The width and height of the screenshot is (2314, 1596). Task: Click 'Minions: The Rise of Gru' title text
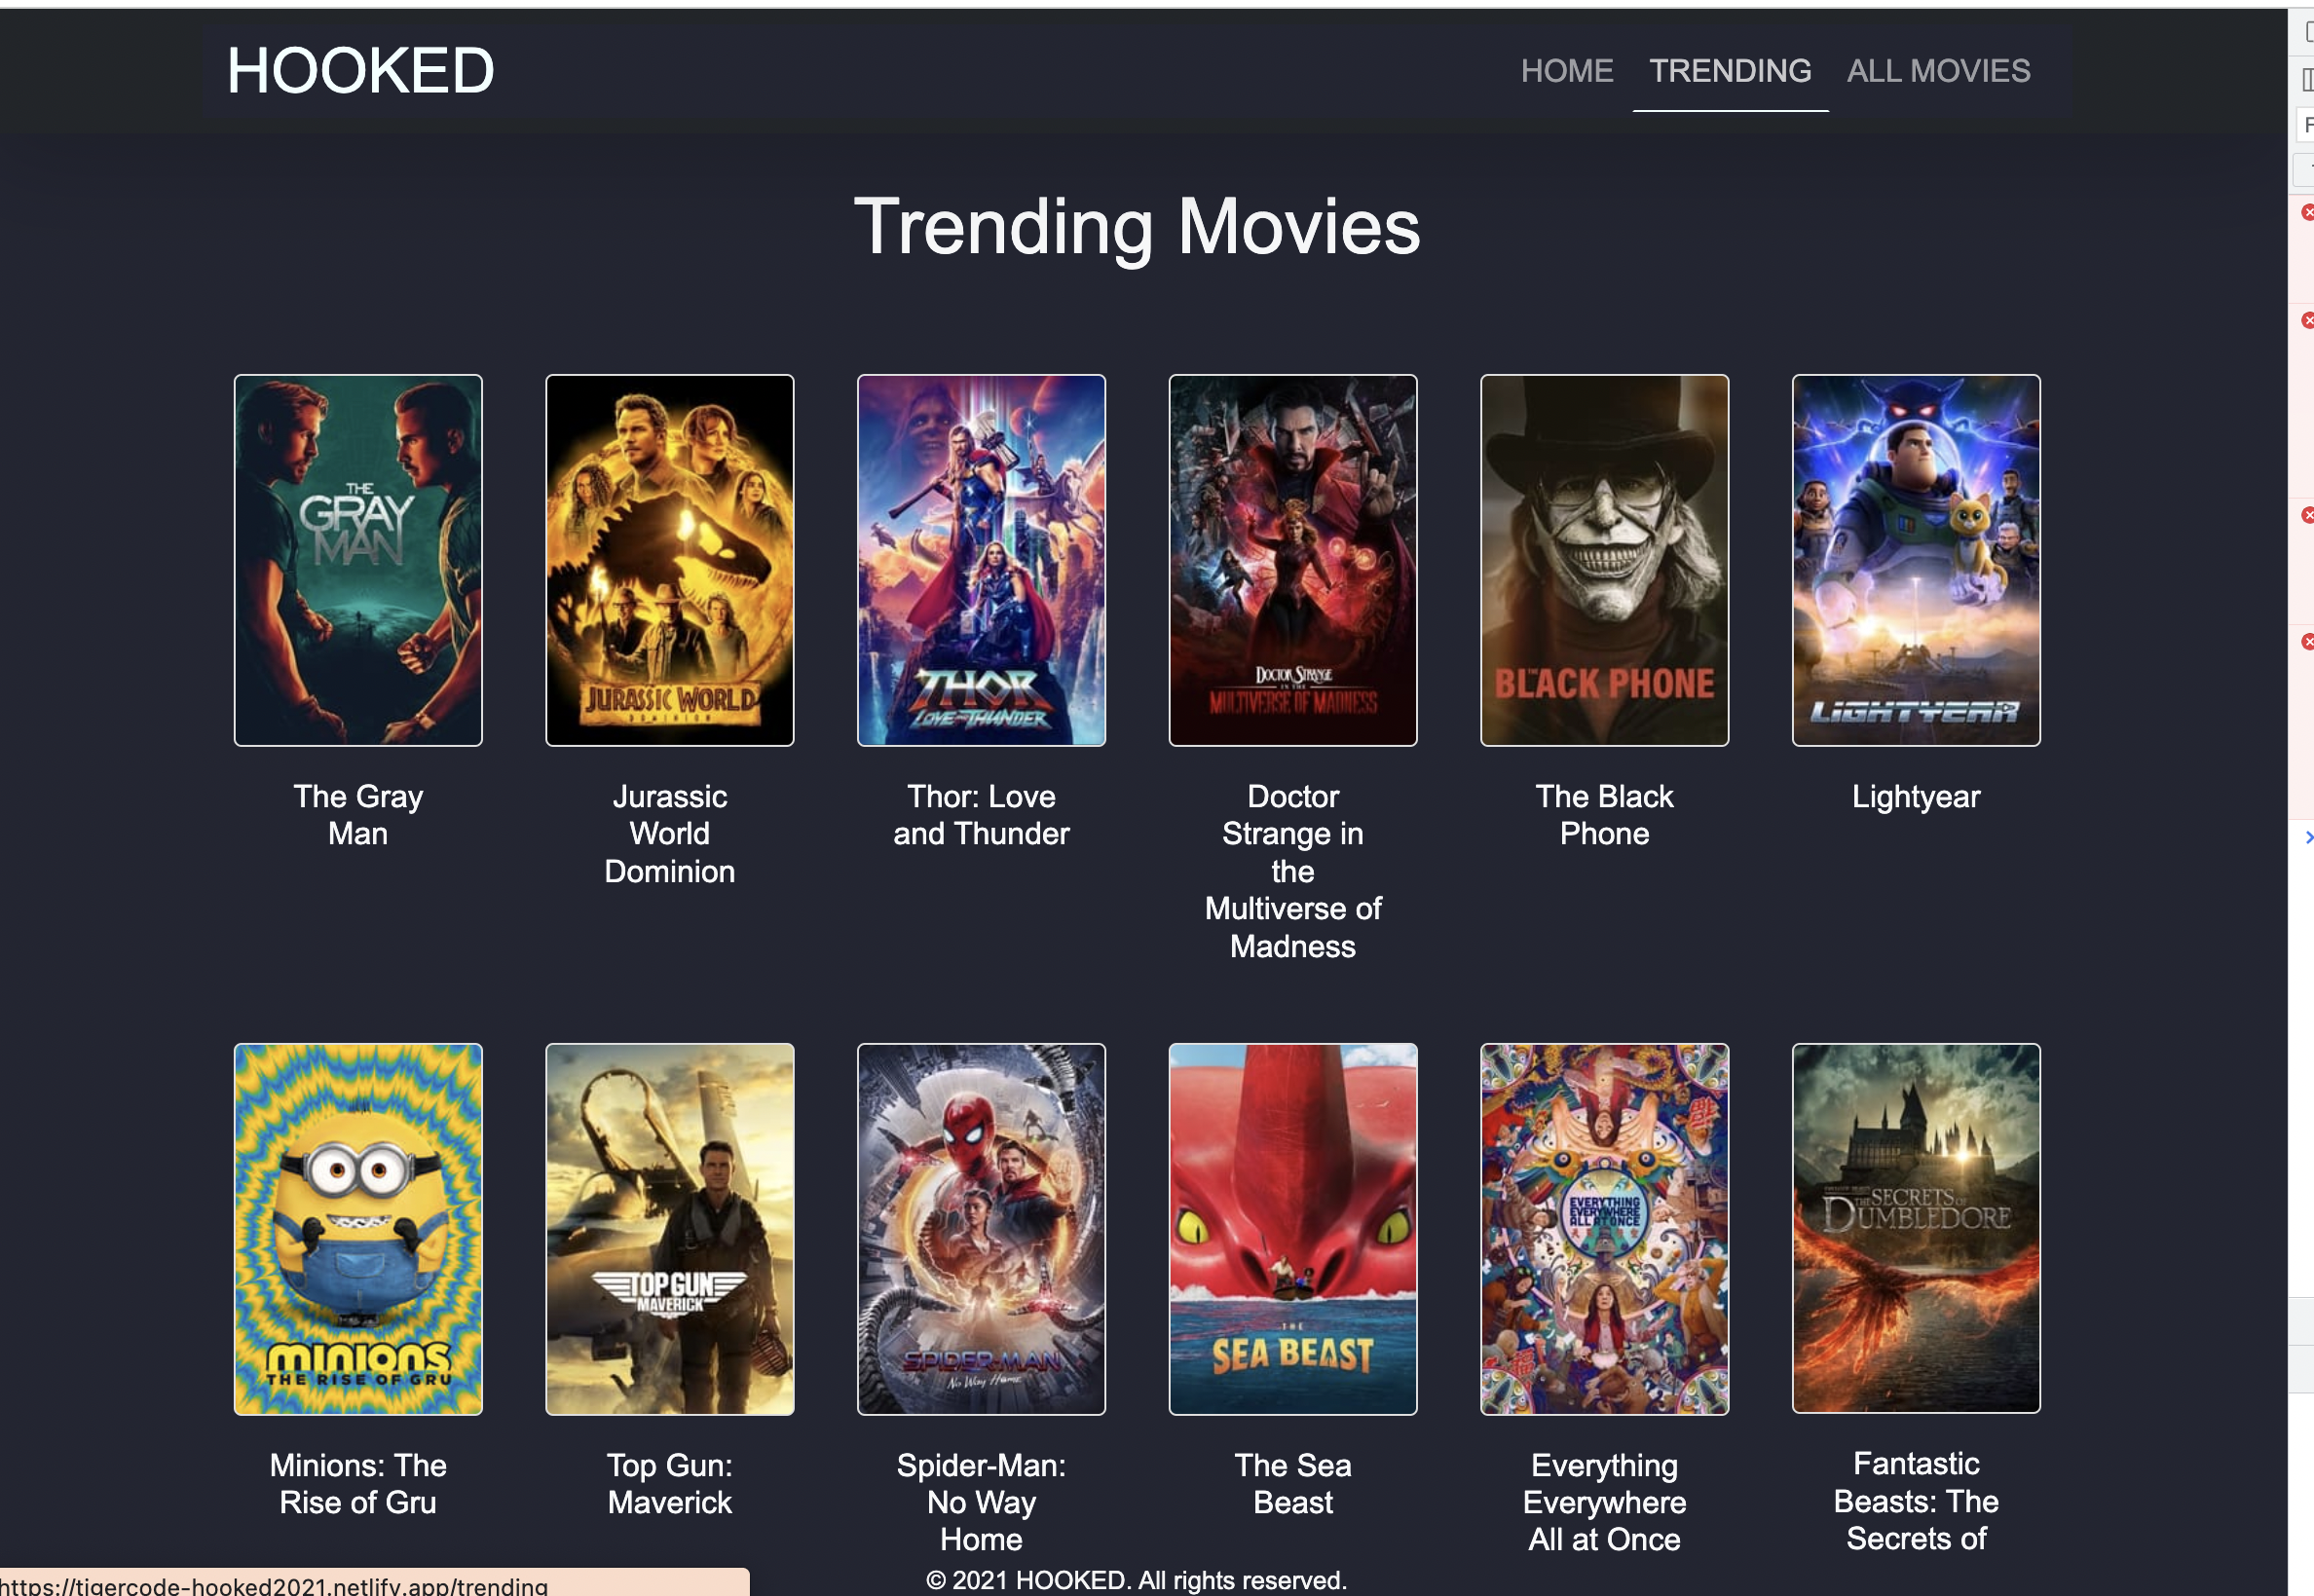pyautogui.click(x=358, y=1484)
